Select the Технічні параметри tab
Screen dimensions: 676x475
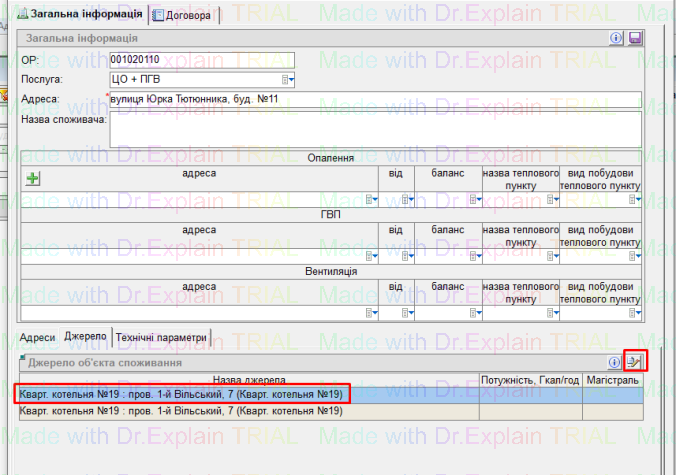pyautogui.click(x=162, y=338)
